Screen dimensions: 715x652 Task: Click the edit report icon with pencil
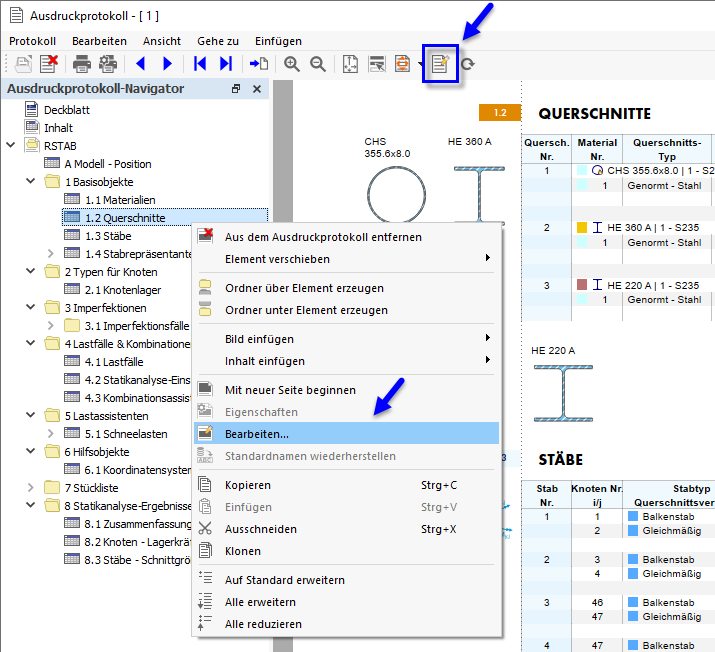click(440, 64)
